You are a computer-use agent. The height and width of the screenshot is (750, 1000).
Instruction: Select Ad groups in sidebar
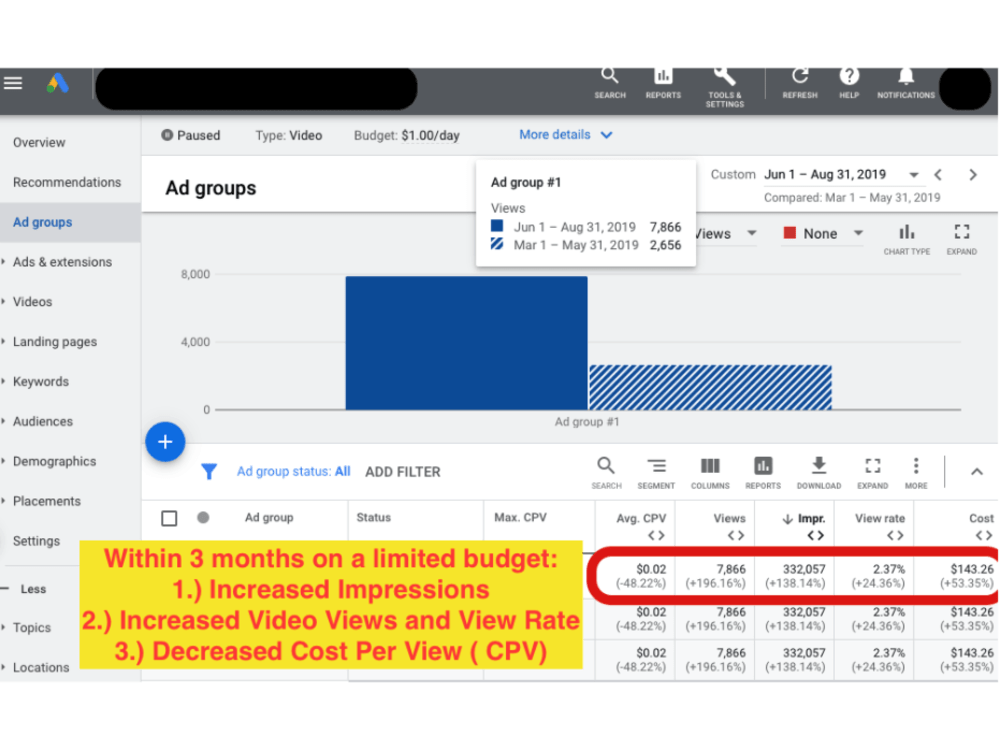[x=43, y=222]
